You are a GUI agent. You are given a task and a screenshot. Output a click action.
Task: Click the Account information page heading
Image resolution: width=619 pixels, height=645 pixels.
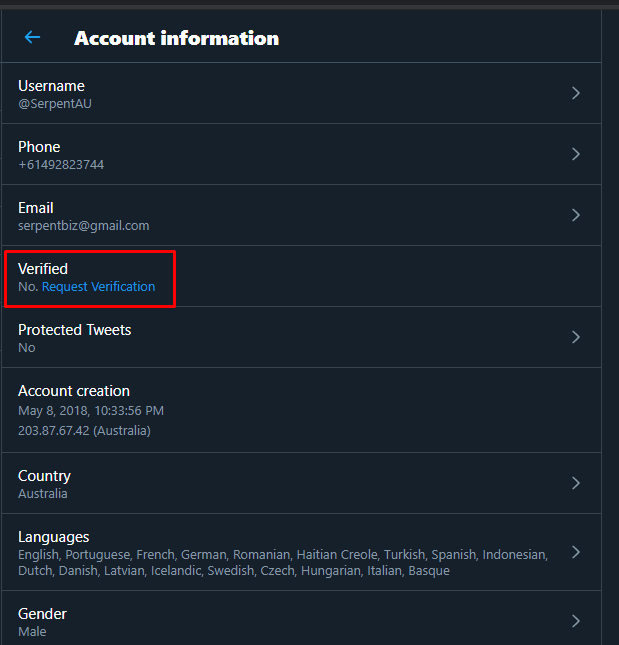[x=176, y=38]
